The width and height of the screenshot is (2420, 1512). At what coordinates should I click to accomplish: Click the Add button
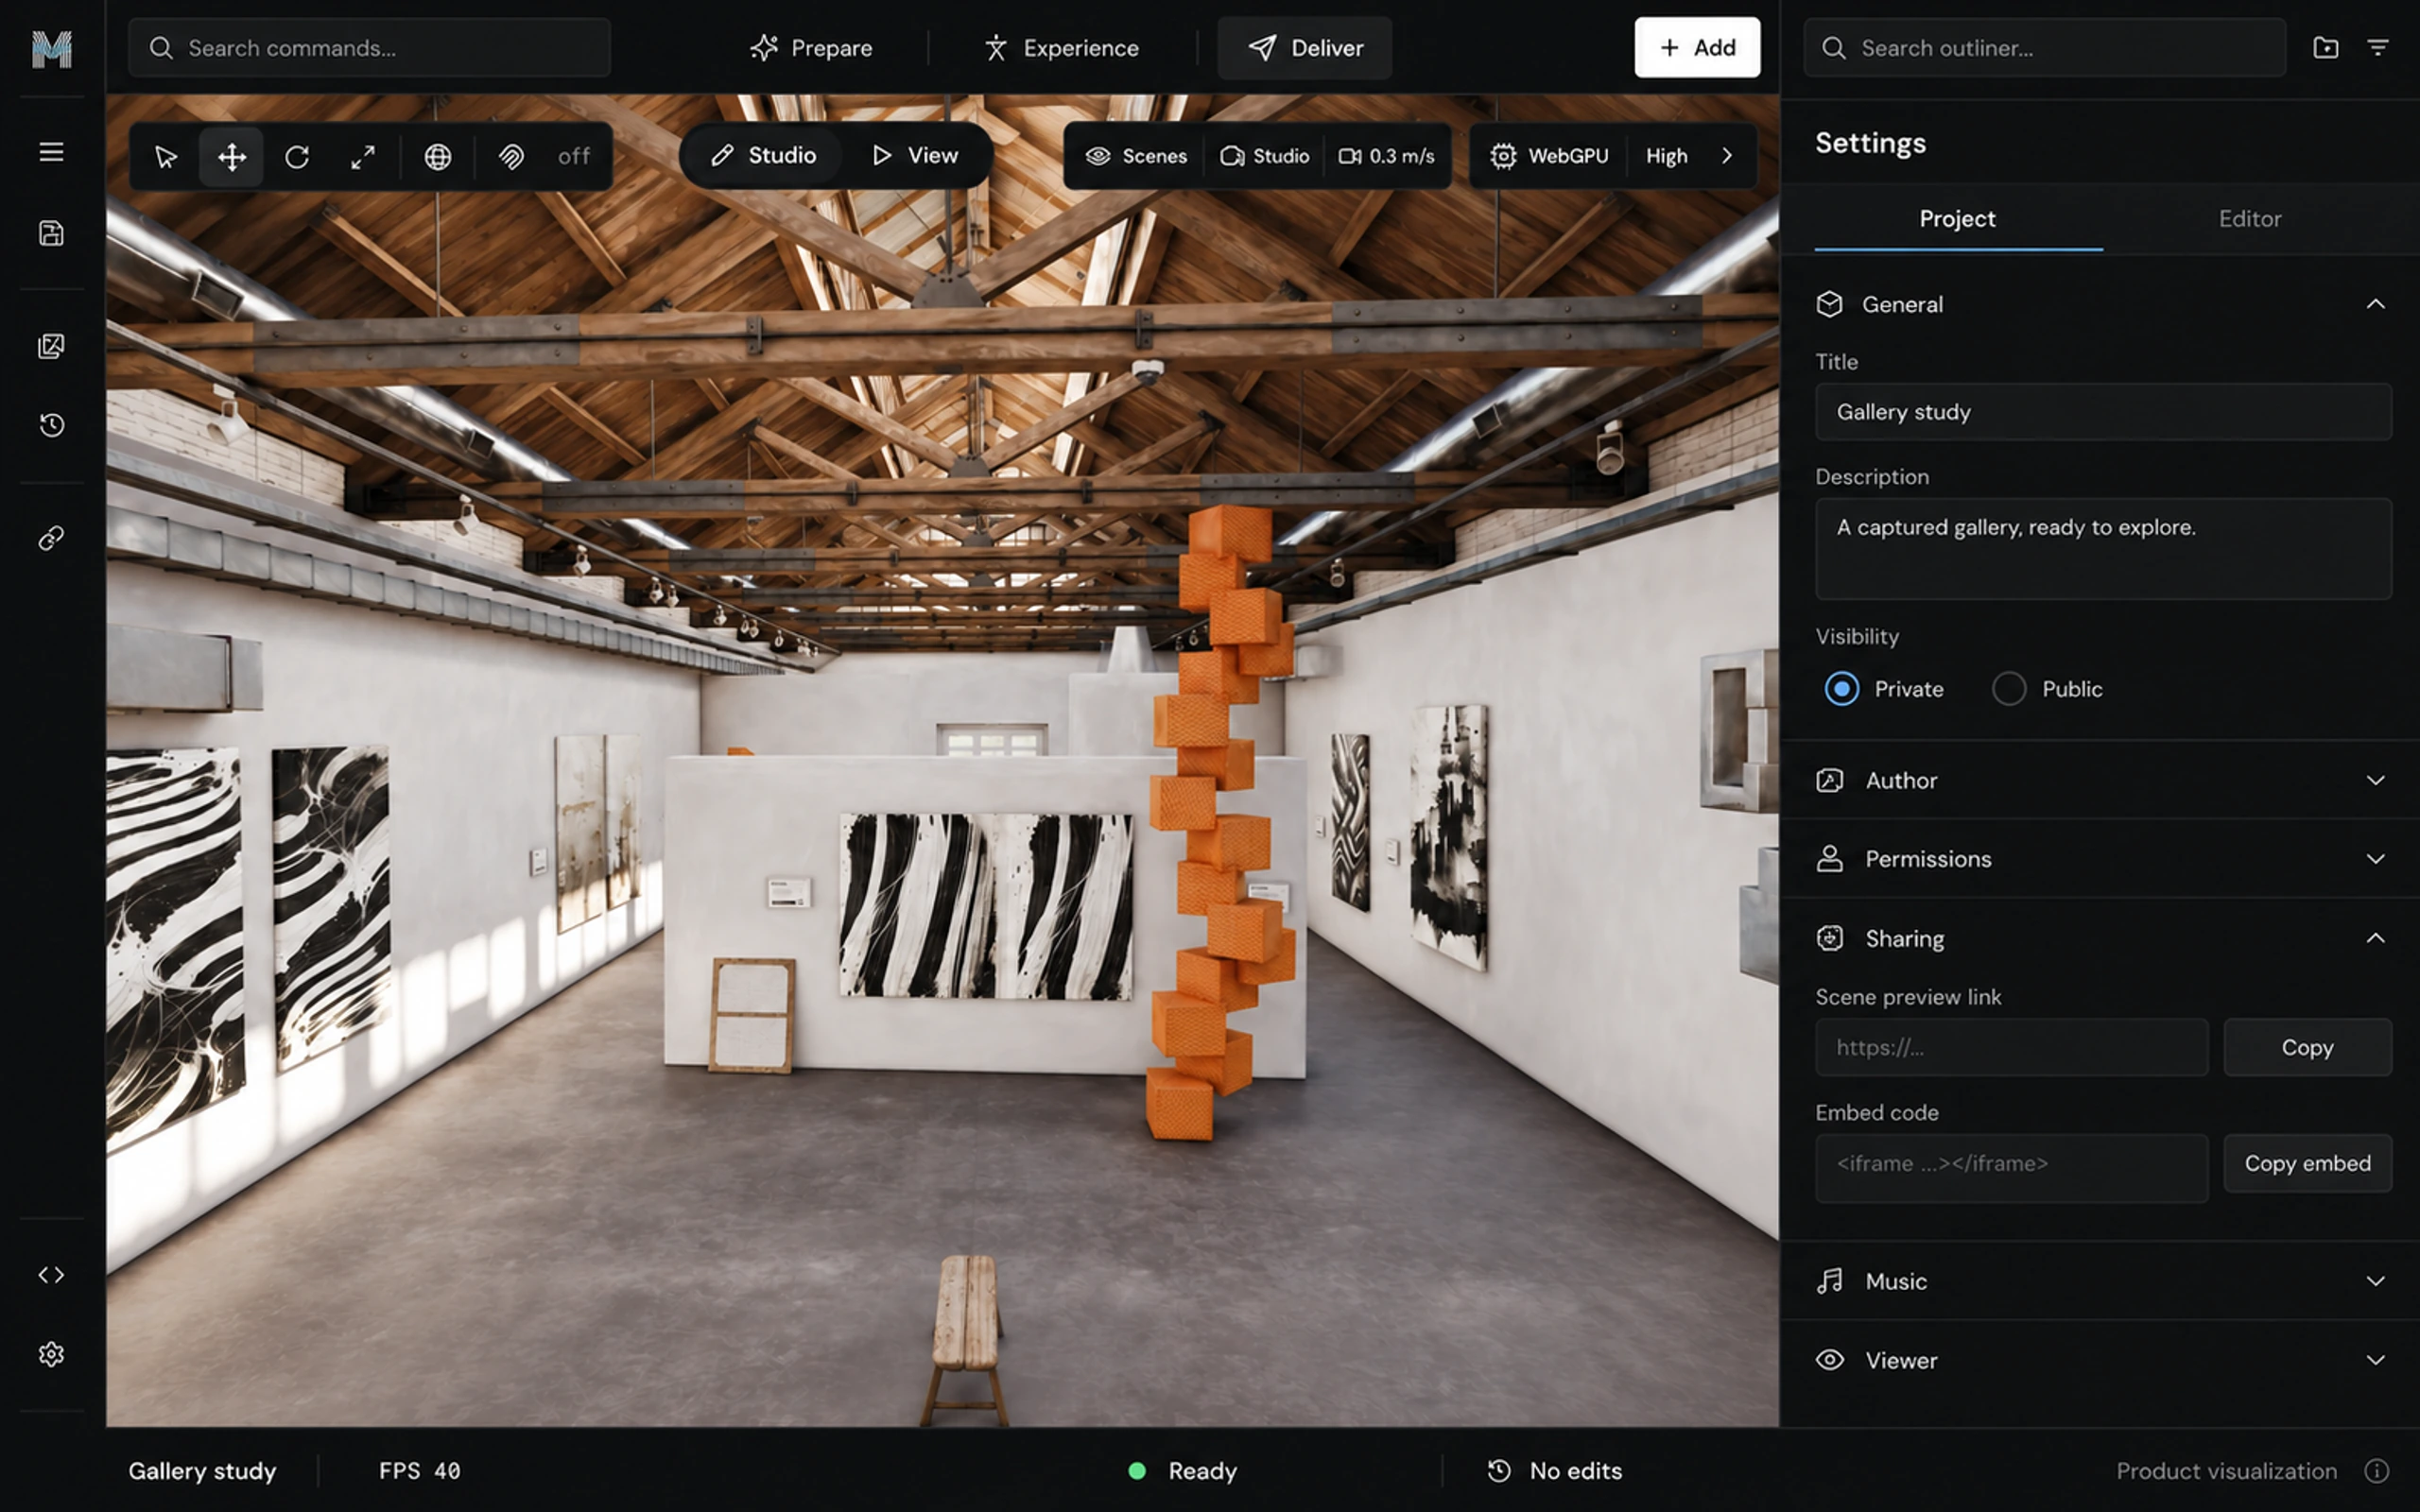tap(1697, 47)
